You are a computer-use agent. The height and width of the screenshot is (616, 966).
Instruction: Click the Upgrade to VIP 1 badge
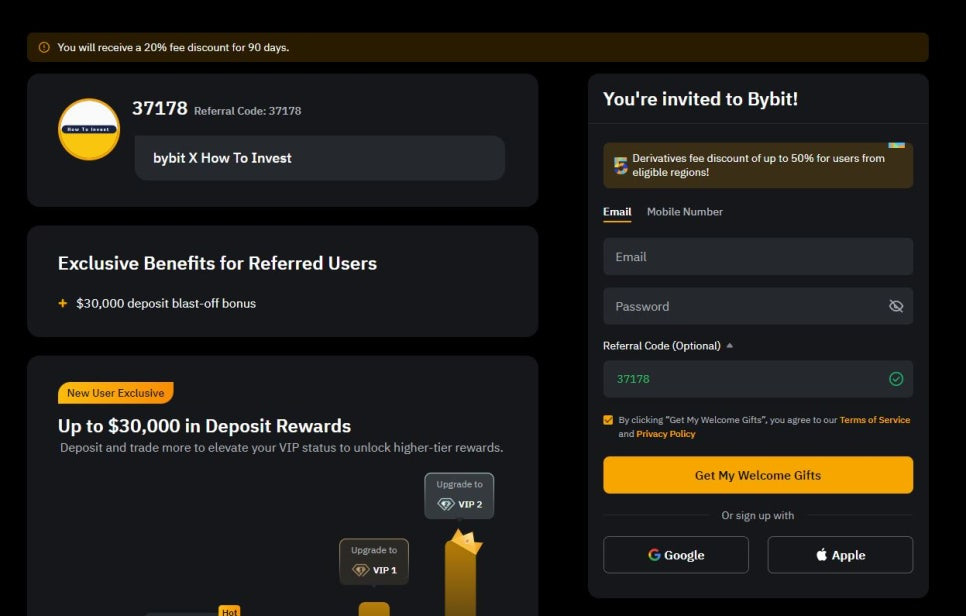[374, 561]
